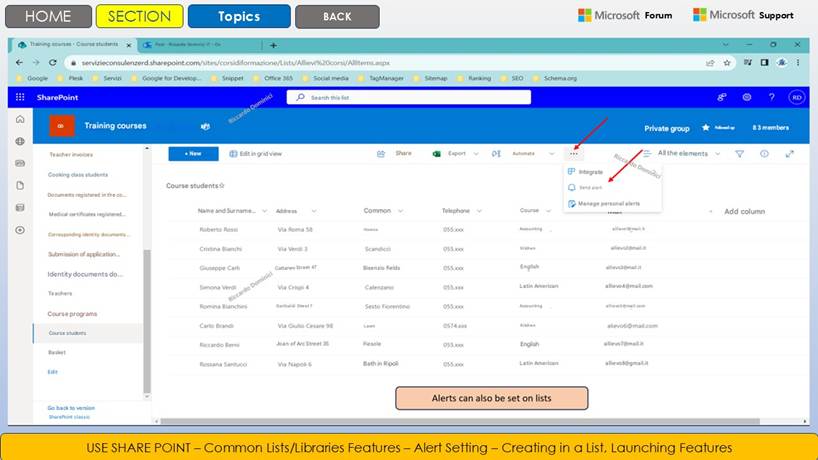Go to SharePoint home icon in left rail
The image size is (818, 460).
point(20,119)
